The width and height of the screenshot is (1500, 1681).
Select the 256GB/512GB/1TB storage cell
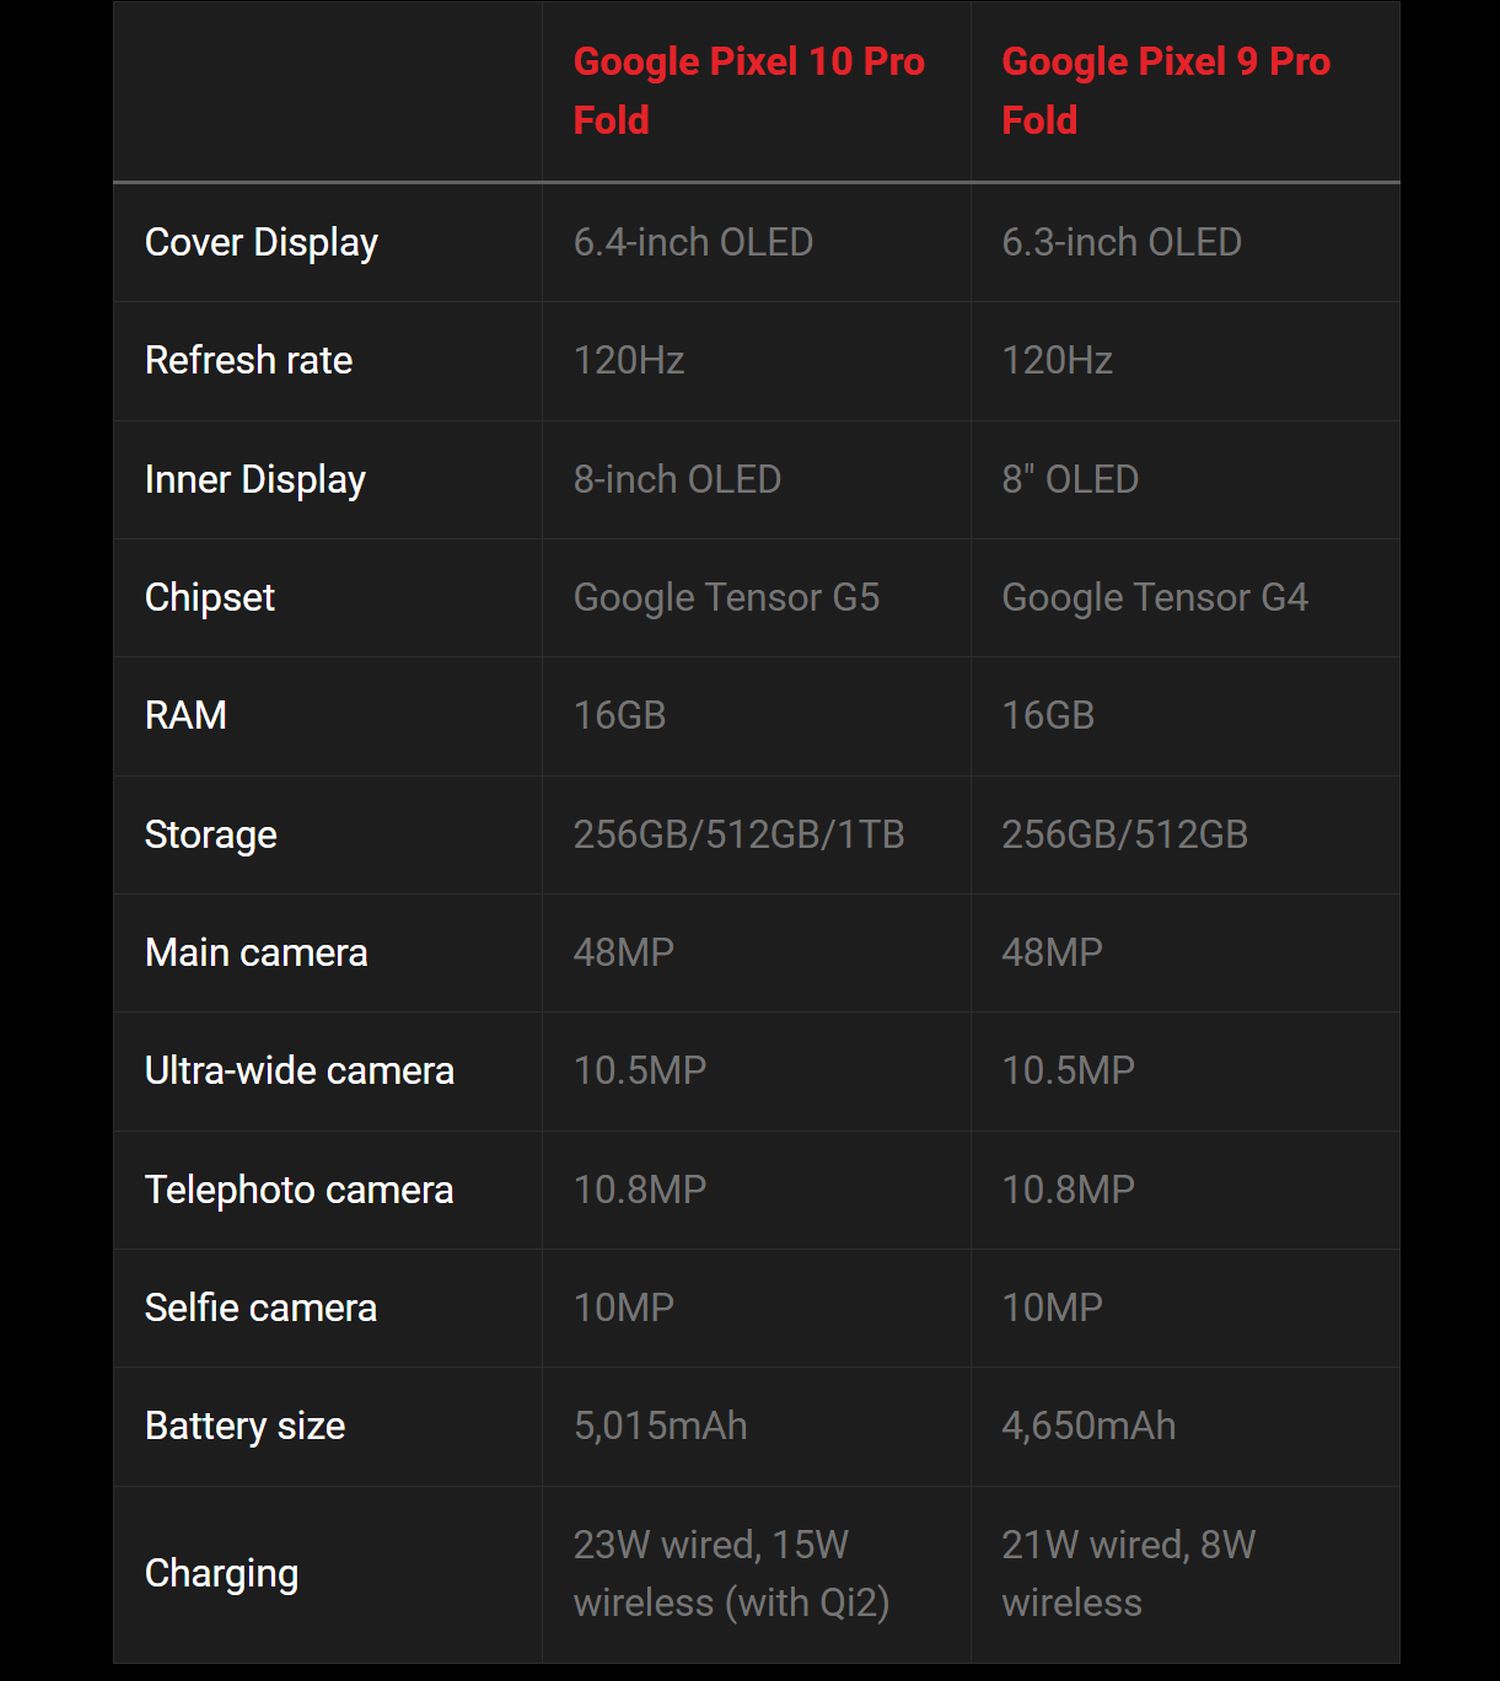pyautogui.click(x=738, y=835)
